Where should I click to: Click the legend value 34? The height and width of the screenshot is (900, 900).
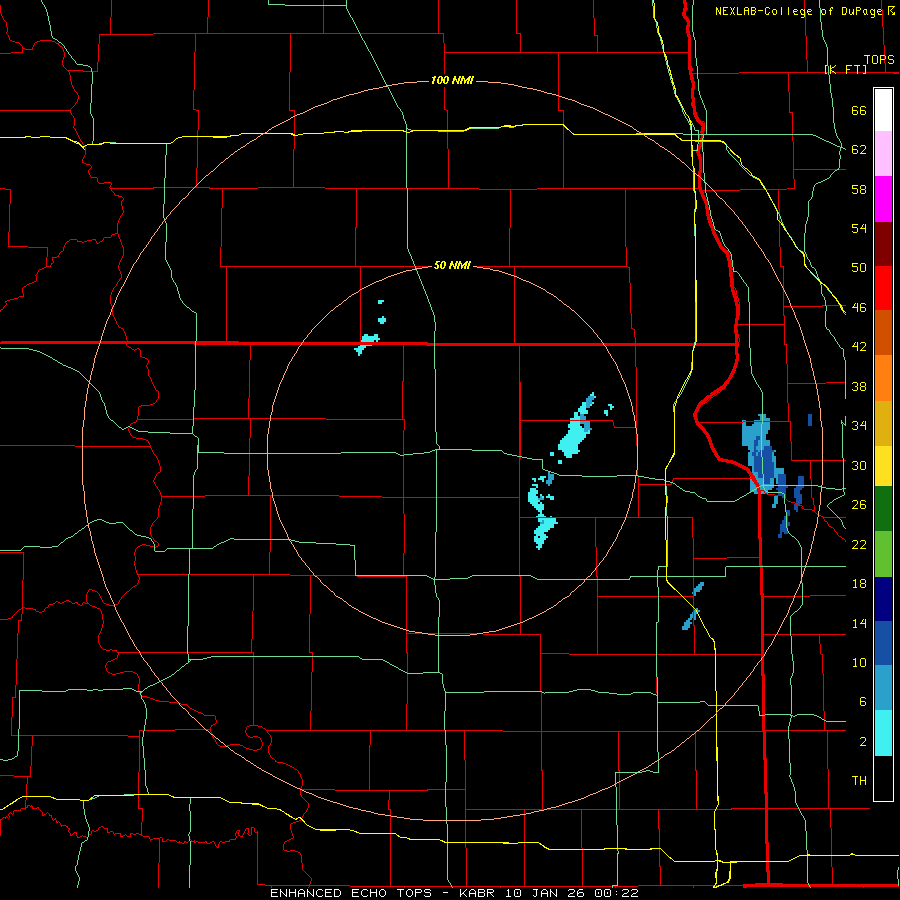tap(859, 426)
